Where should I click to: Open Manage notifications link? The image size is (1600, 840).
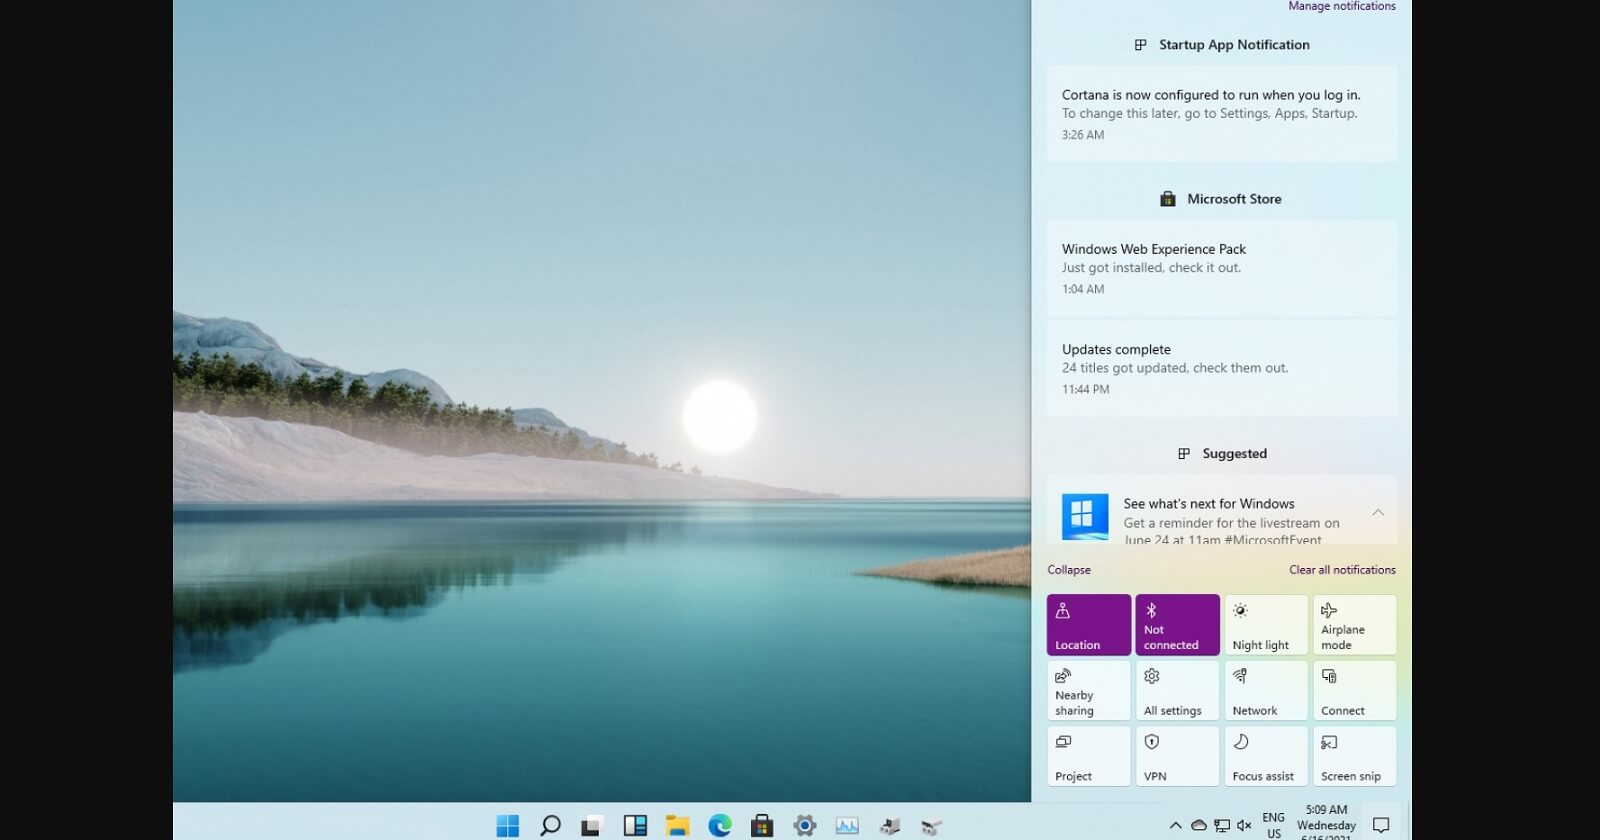tap(1342, 6)
